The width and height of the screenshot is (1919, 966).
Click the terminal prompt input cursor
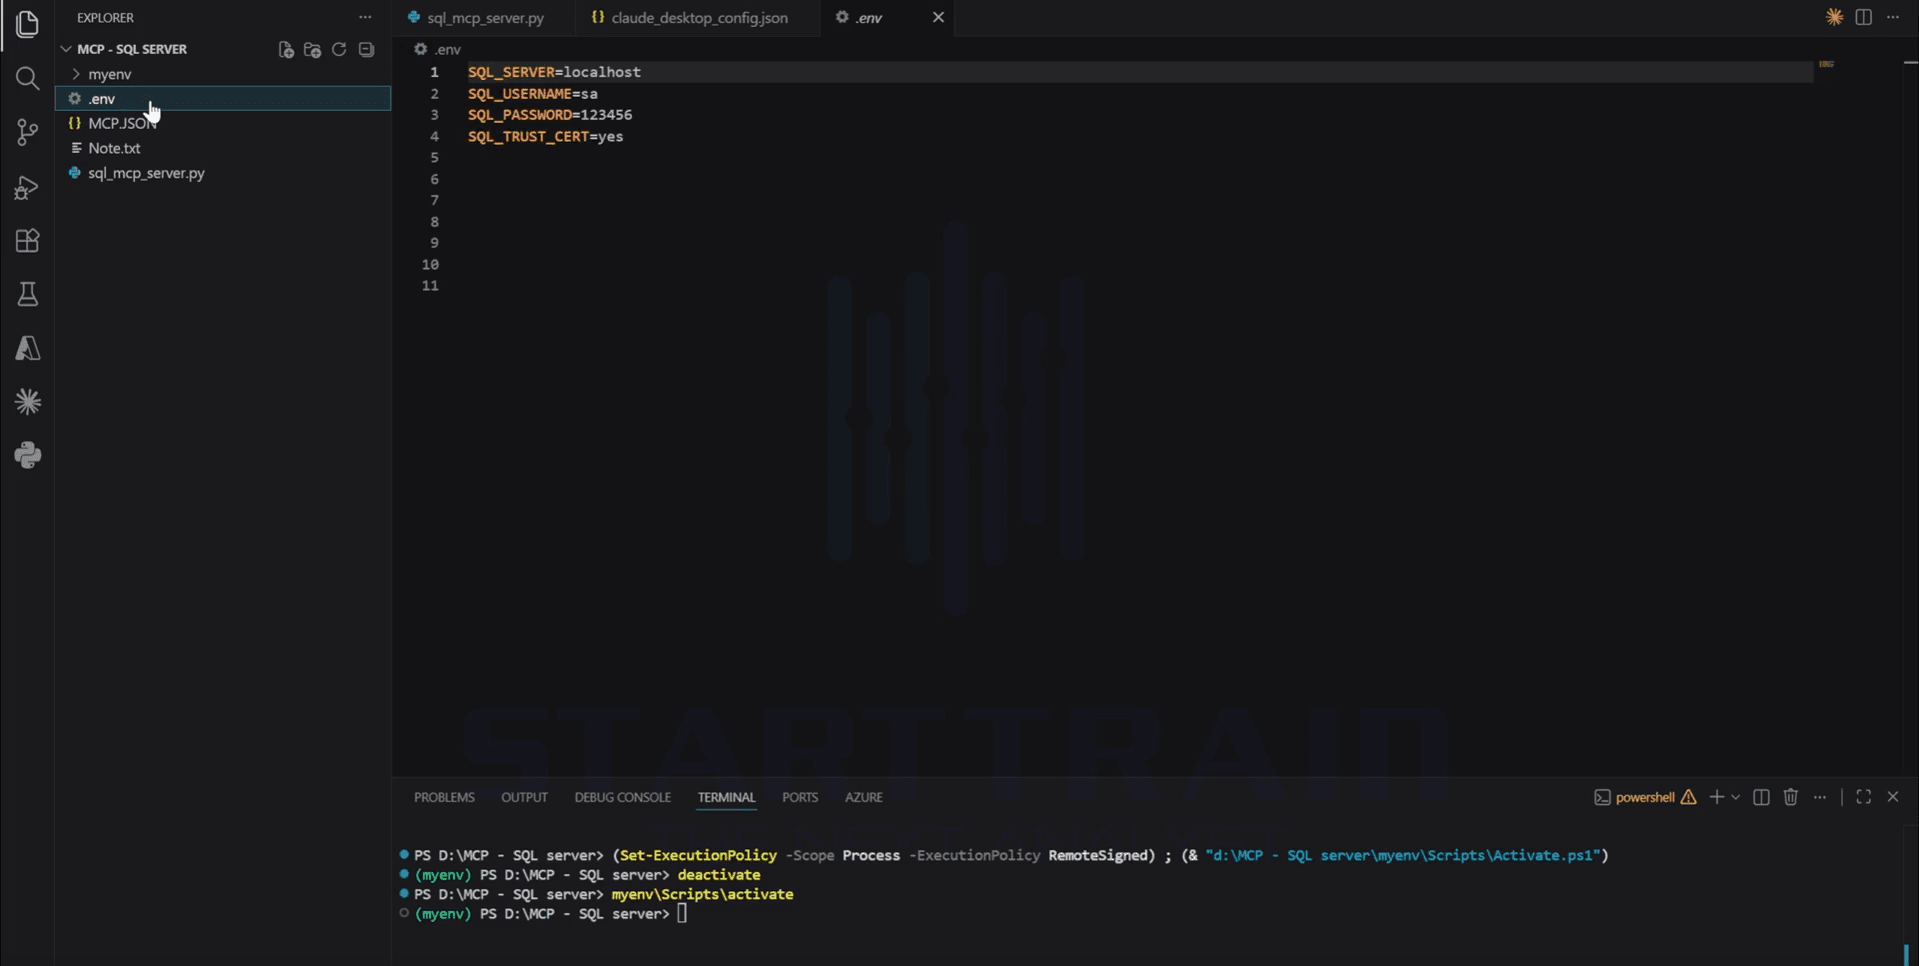coord(682,913)
